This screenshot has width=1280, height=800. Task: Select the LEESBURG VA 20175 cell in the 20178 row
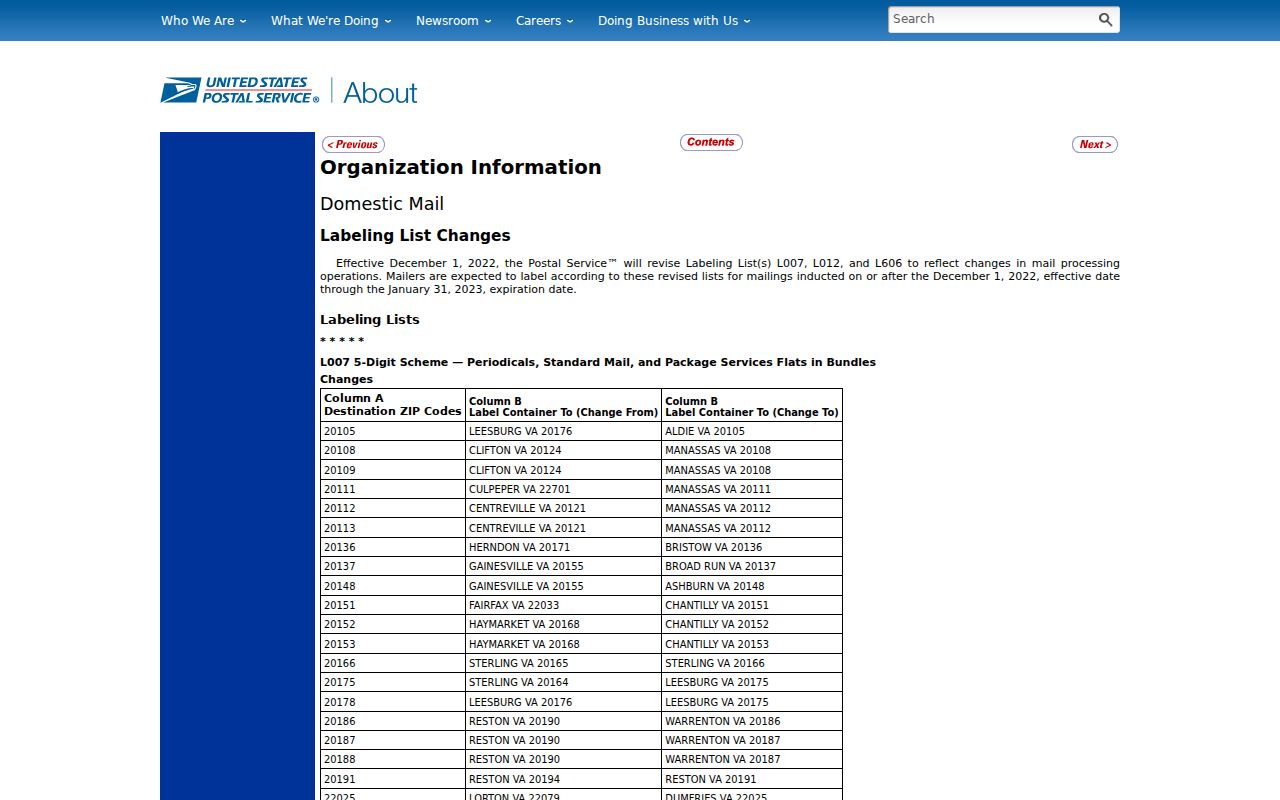click(x=752, y=702)
